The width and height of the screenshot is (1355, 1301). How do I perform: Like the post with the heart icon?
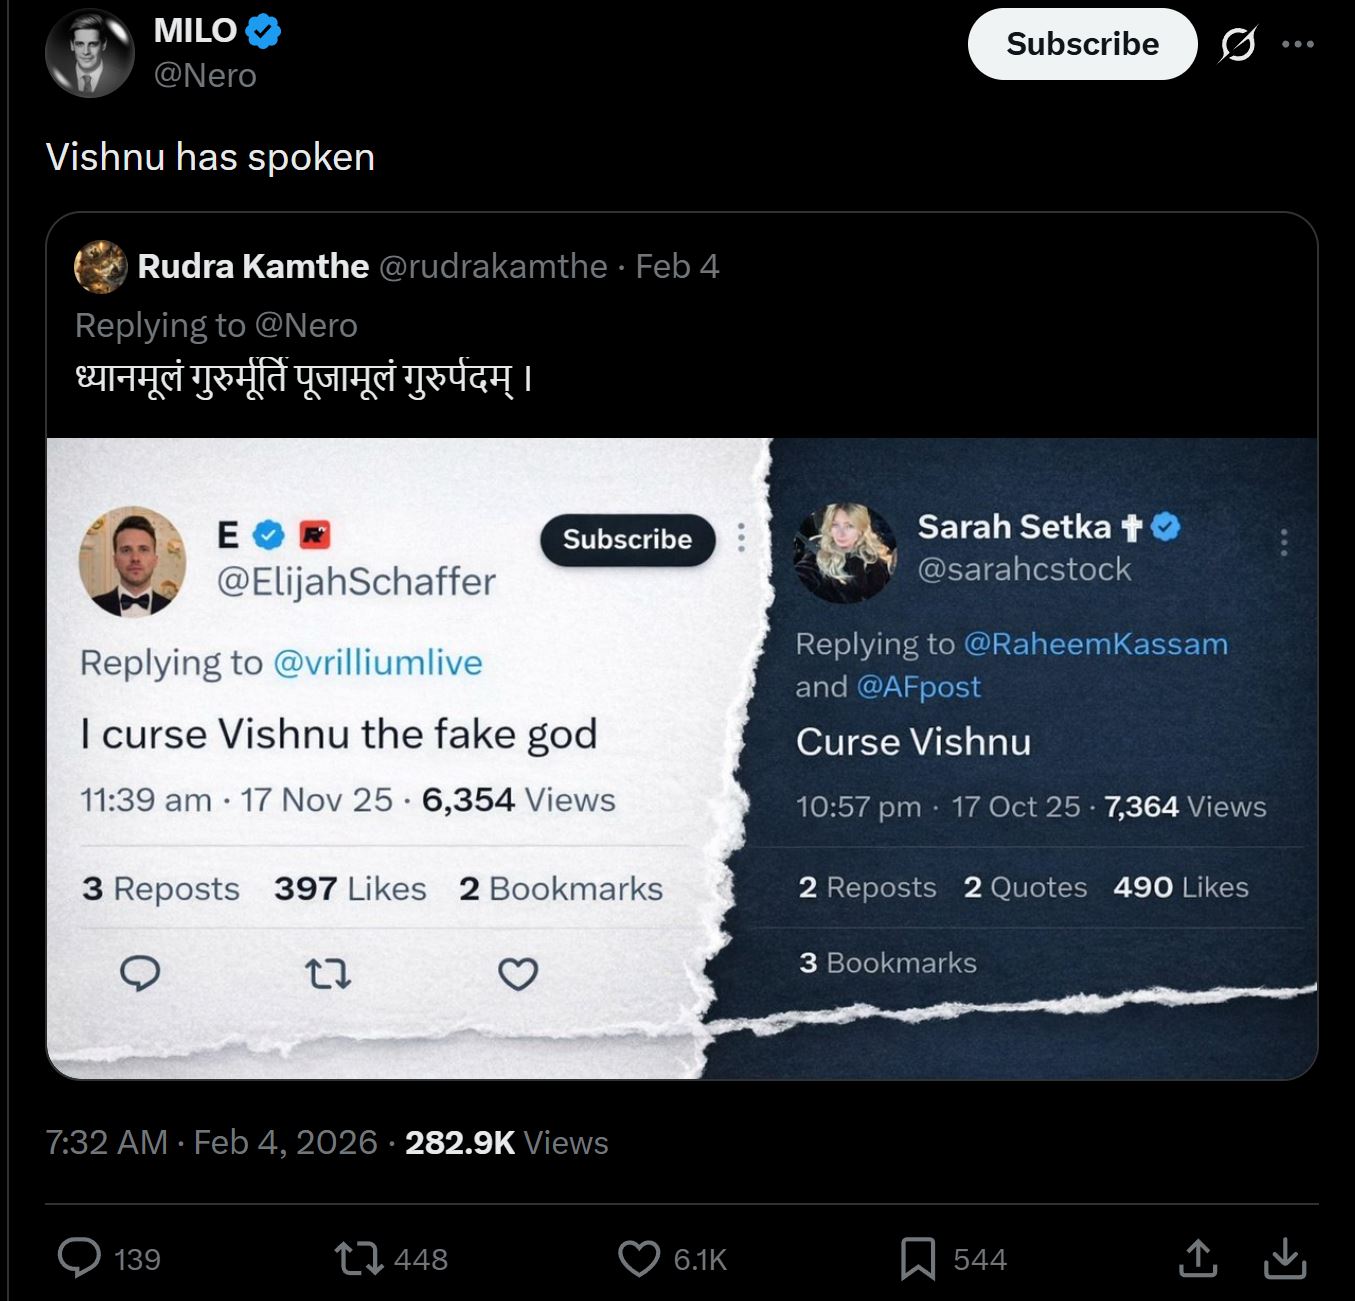point(639,1259)
